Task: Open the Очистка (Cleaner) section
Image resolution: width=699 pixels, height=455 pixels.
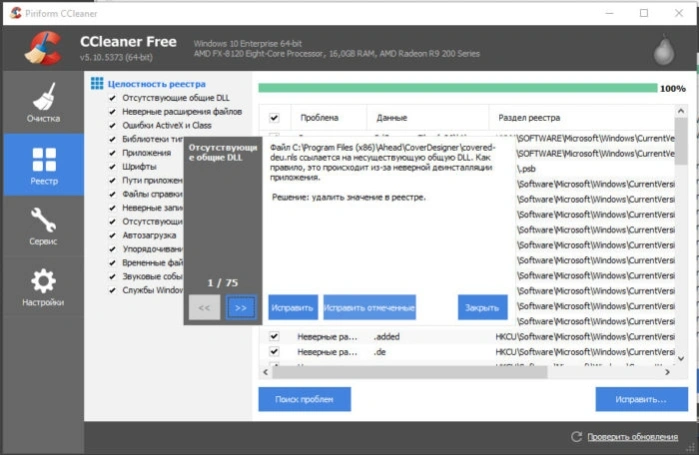Action: [43, 102]
